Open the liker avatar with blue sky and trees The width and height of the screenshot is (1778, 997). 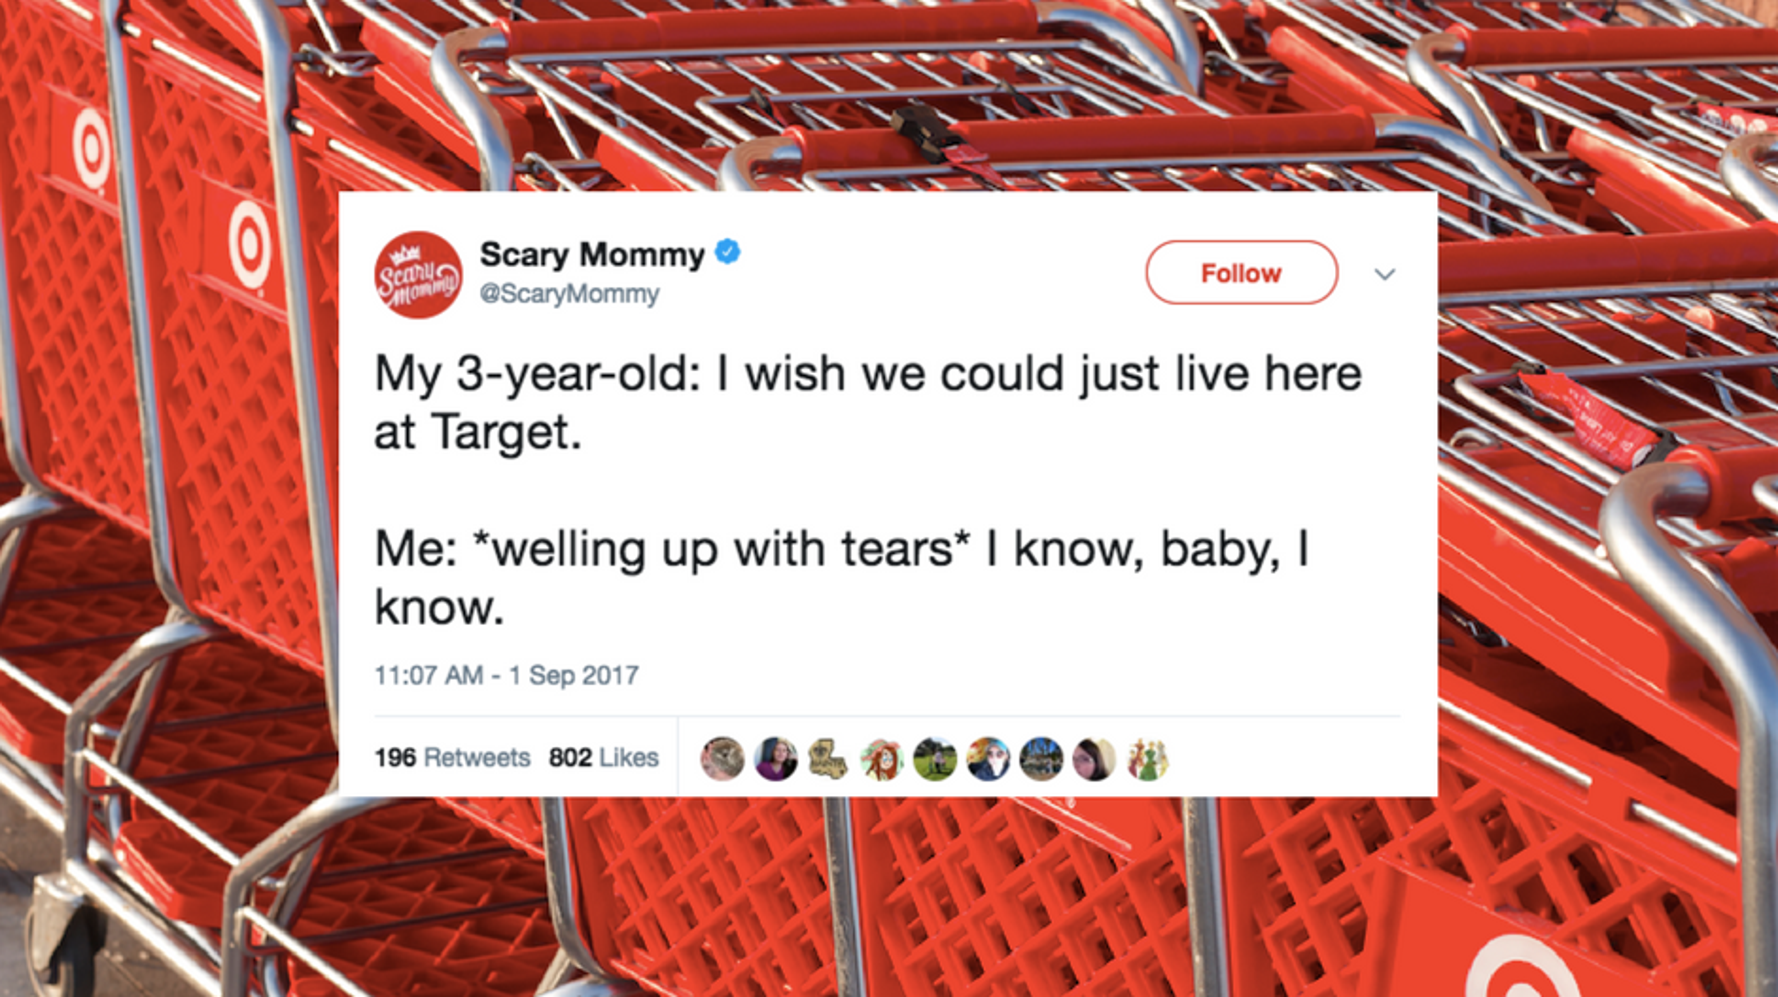pyautogui.click(x=1041, y=759)
